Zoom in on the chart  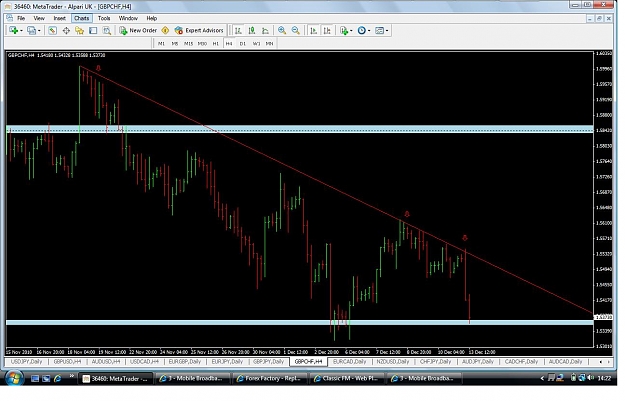click(282, 31)
